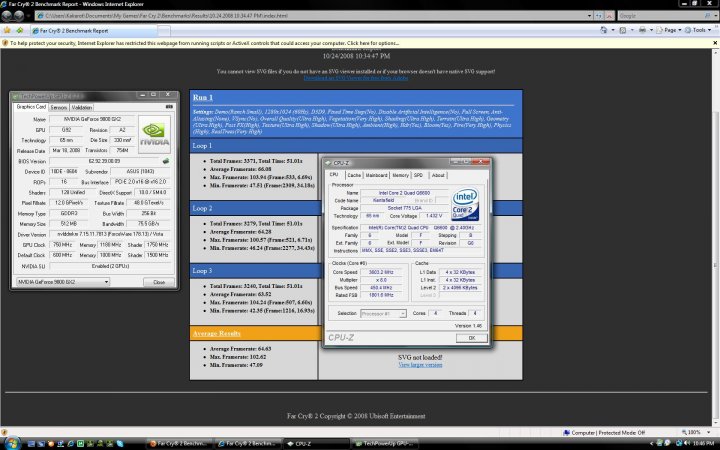Click the security information bar message

[x=204, y=43]
